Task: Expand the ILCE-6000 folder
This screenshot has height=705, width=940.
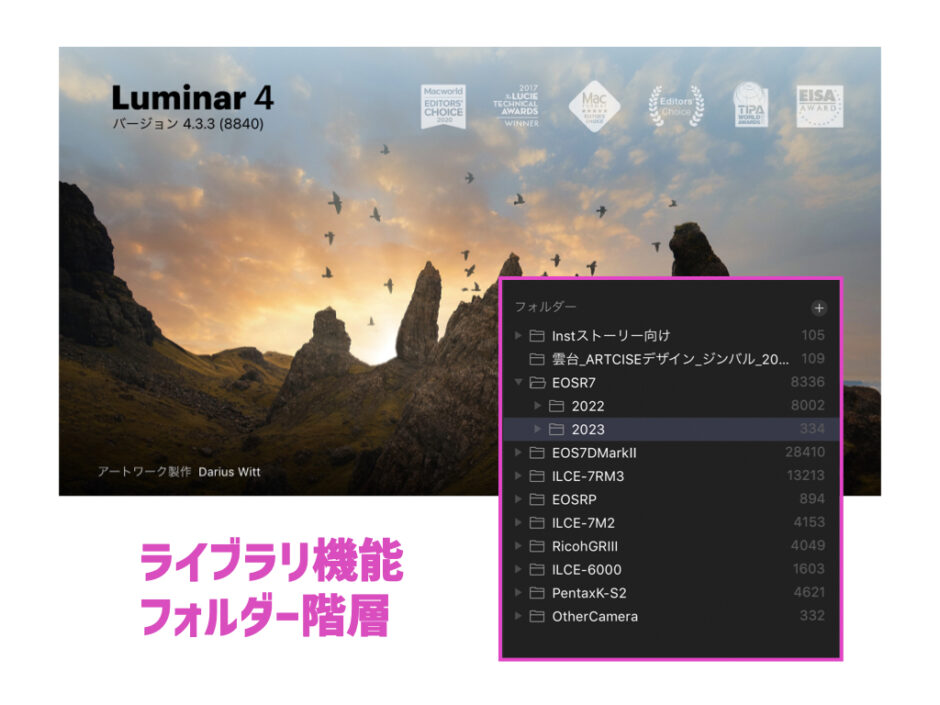Action: pos(518,570)
